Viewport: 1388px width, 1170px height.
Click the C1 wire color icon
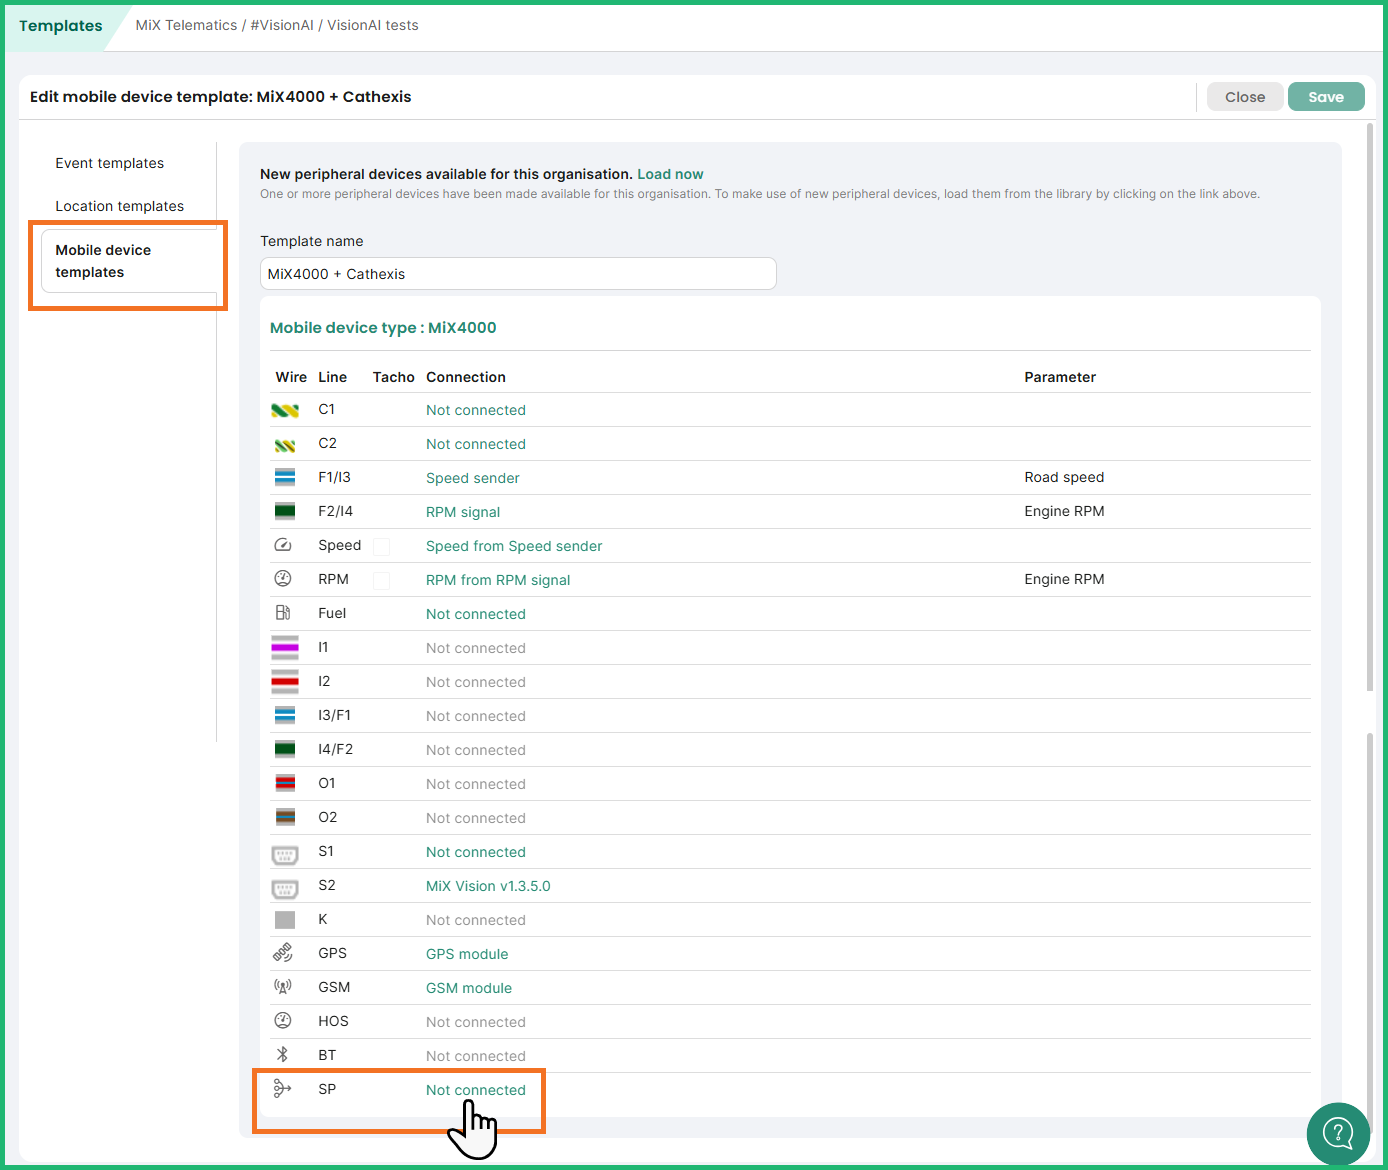click(x=285, y=410)
